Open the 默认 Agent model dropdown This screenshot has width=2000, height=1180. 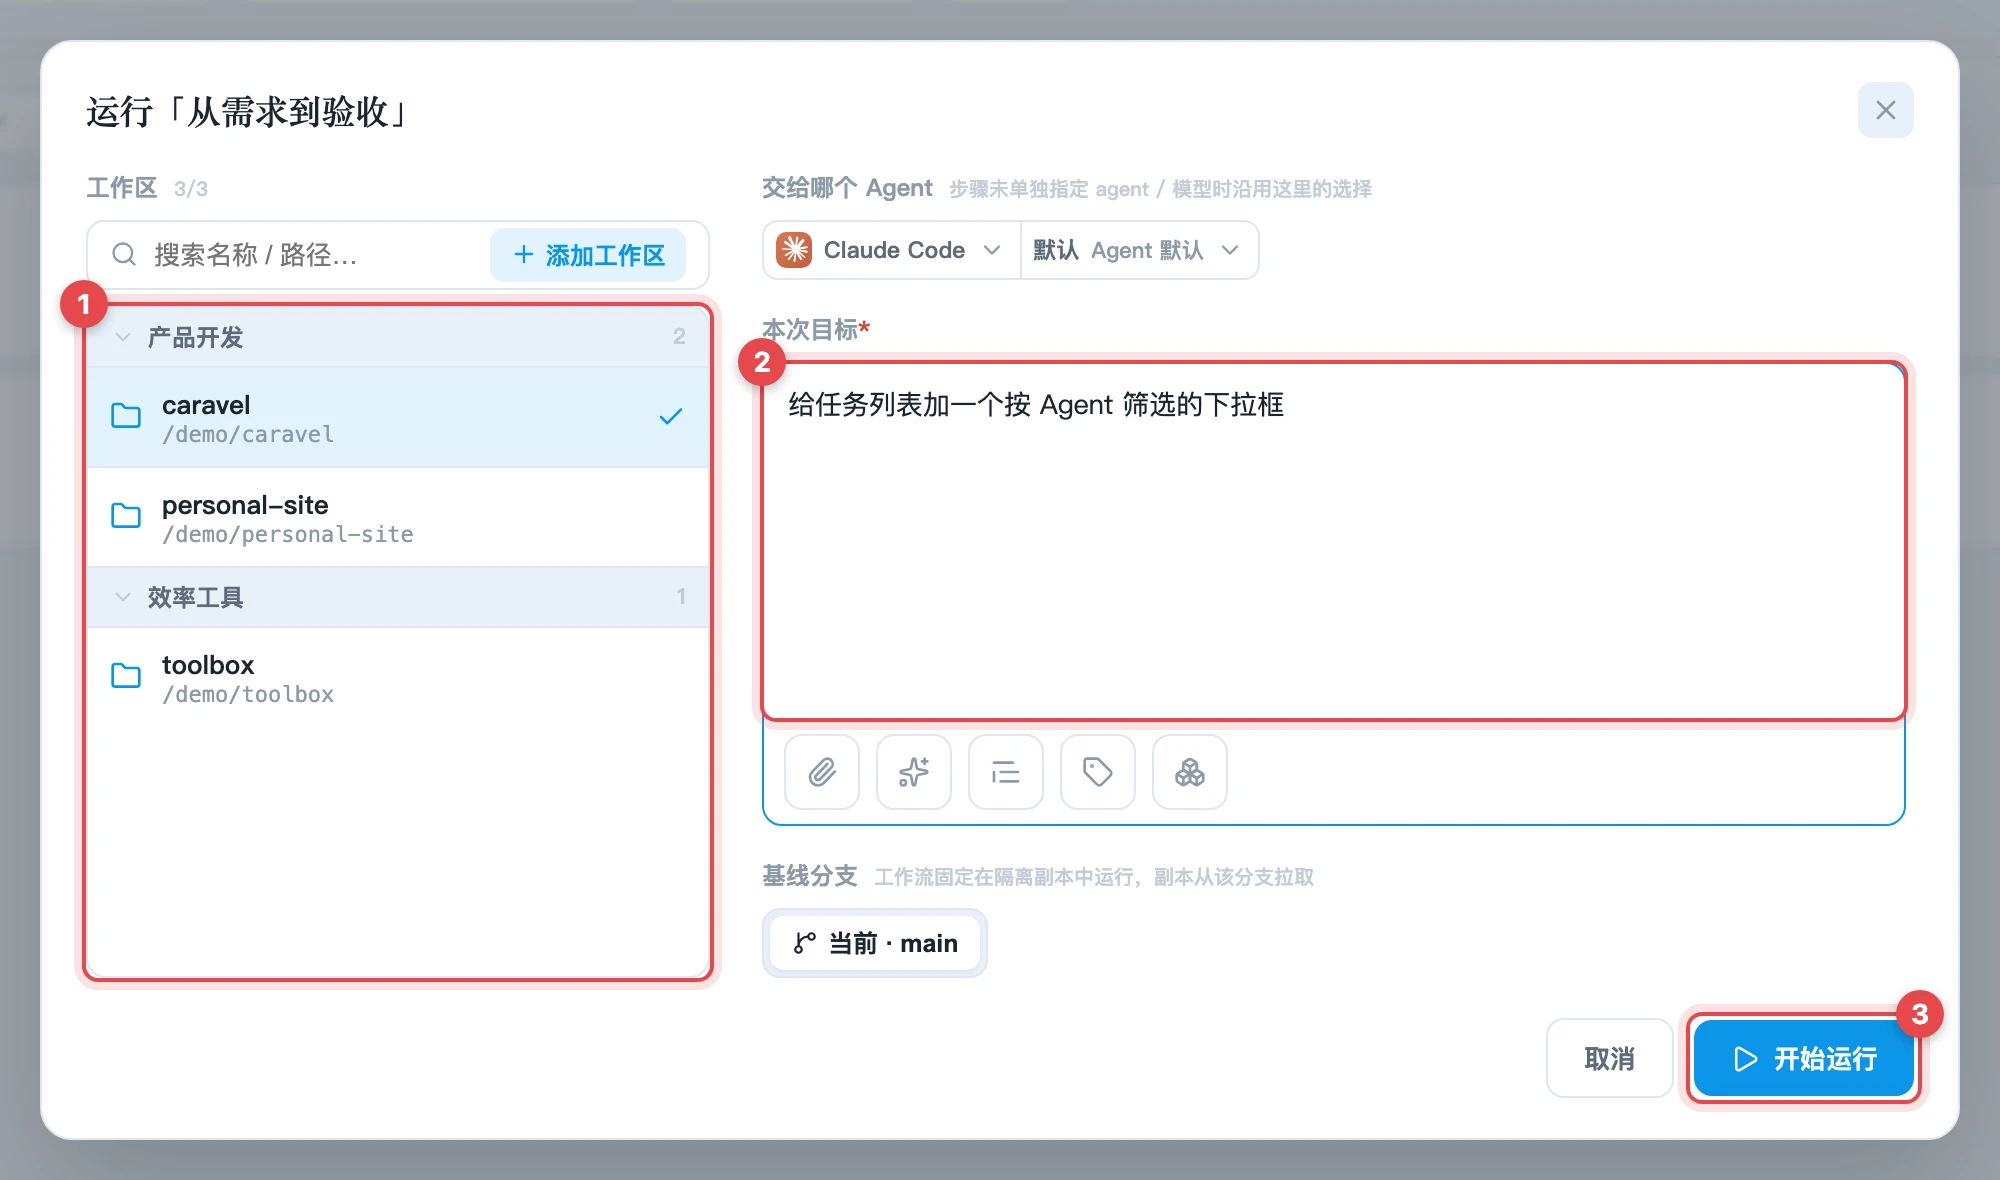[1139, 250]
